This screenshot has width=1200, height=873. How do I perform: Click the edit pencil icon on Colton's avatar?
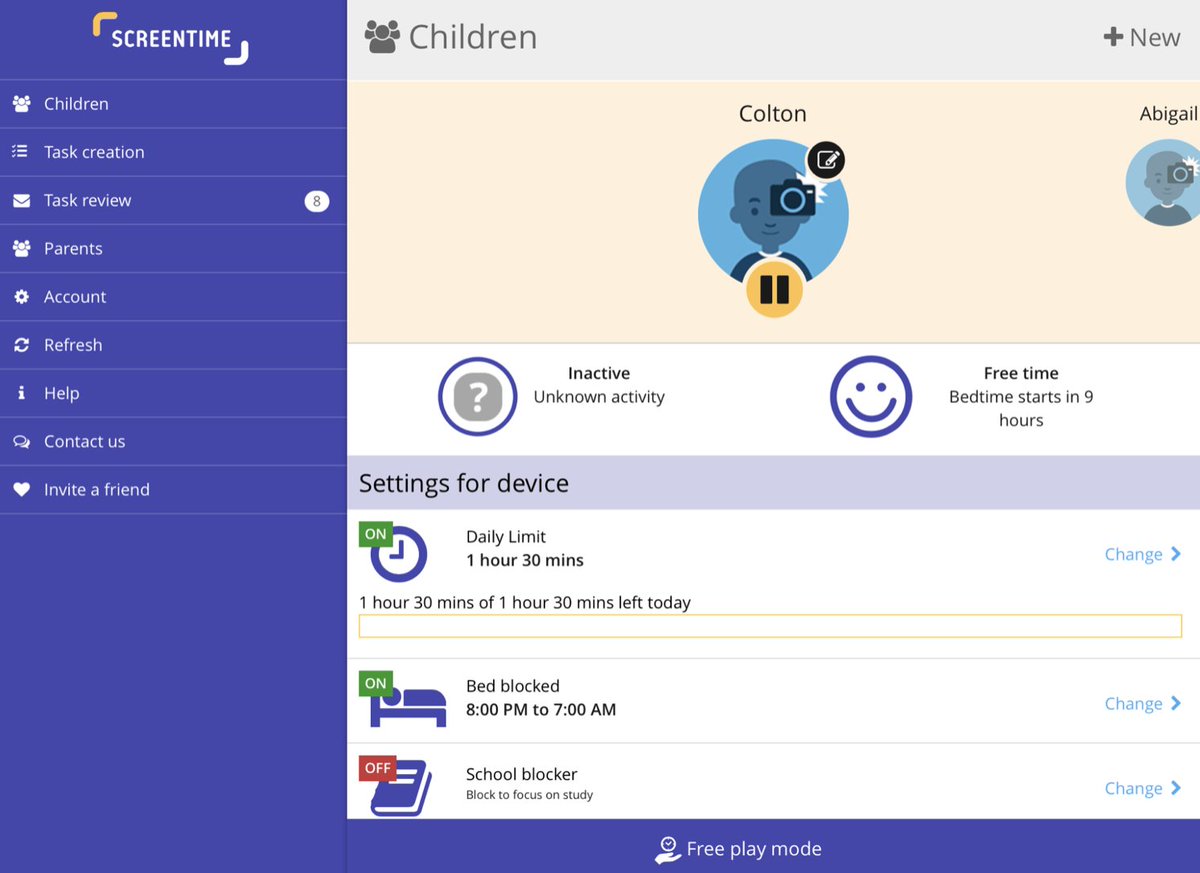[x=826, y=160]
